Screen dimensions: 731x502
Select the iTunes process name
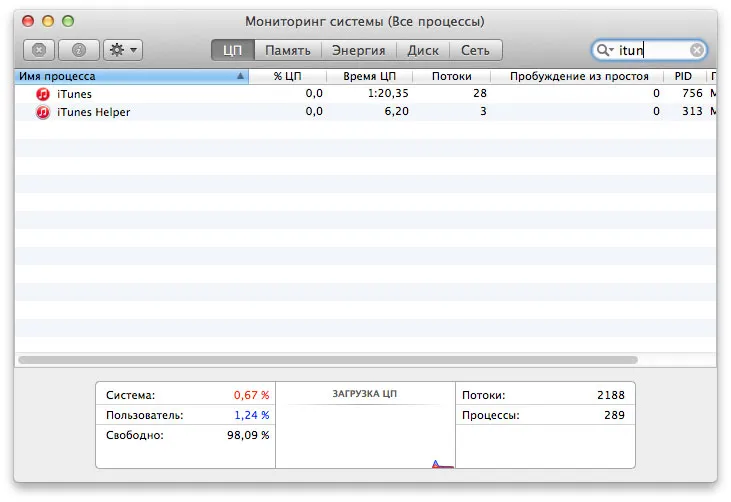click(x=74, y=94)
